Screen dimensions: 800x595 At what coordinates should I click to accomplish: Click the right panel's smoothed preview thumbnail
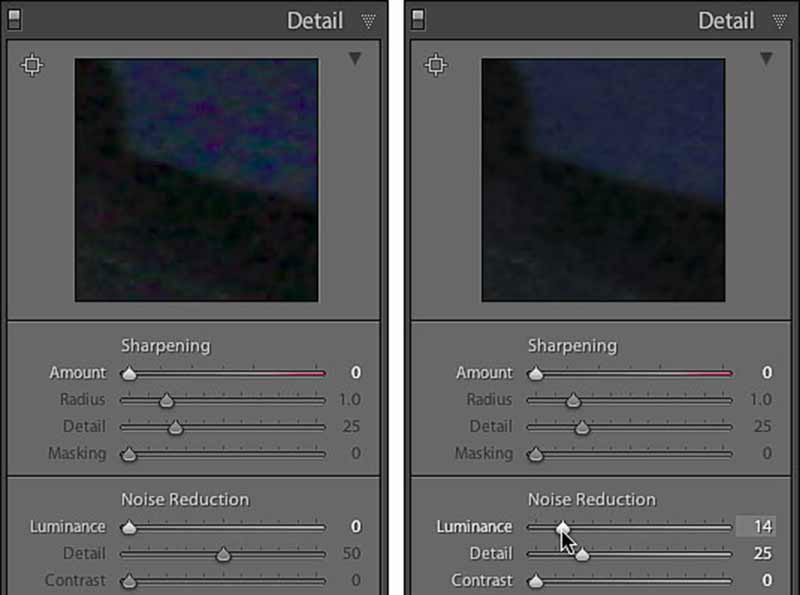(x=603, y=180)
